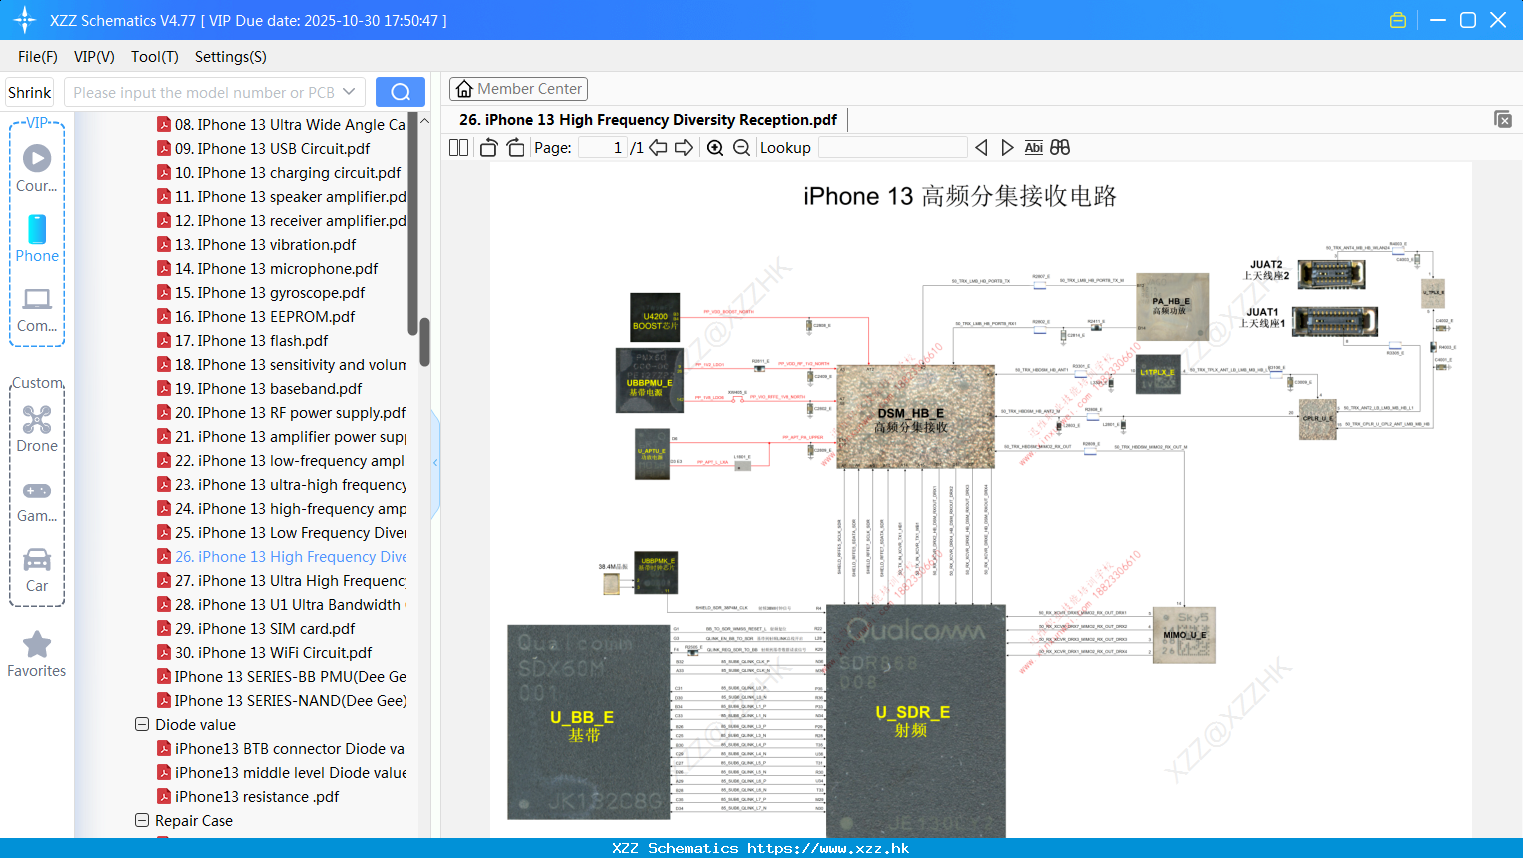Select the MIMO_U_E chip in schematic
The image size is (1523, 858).
1184,635
